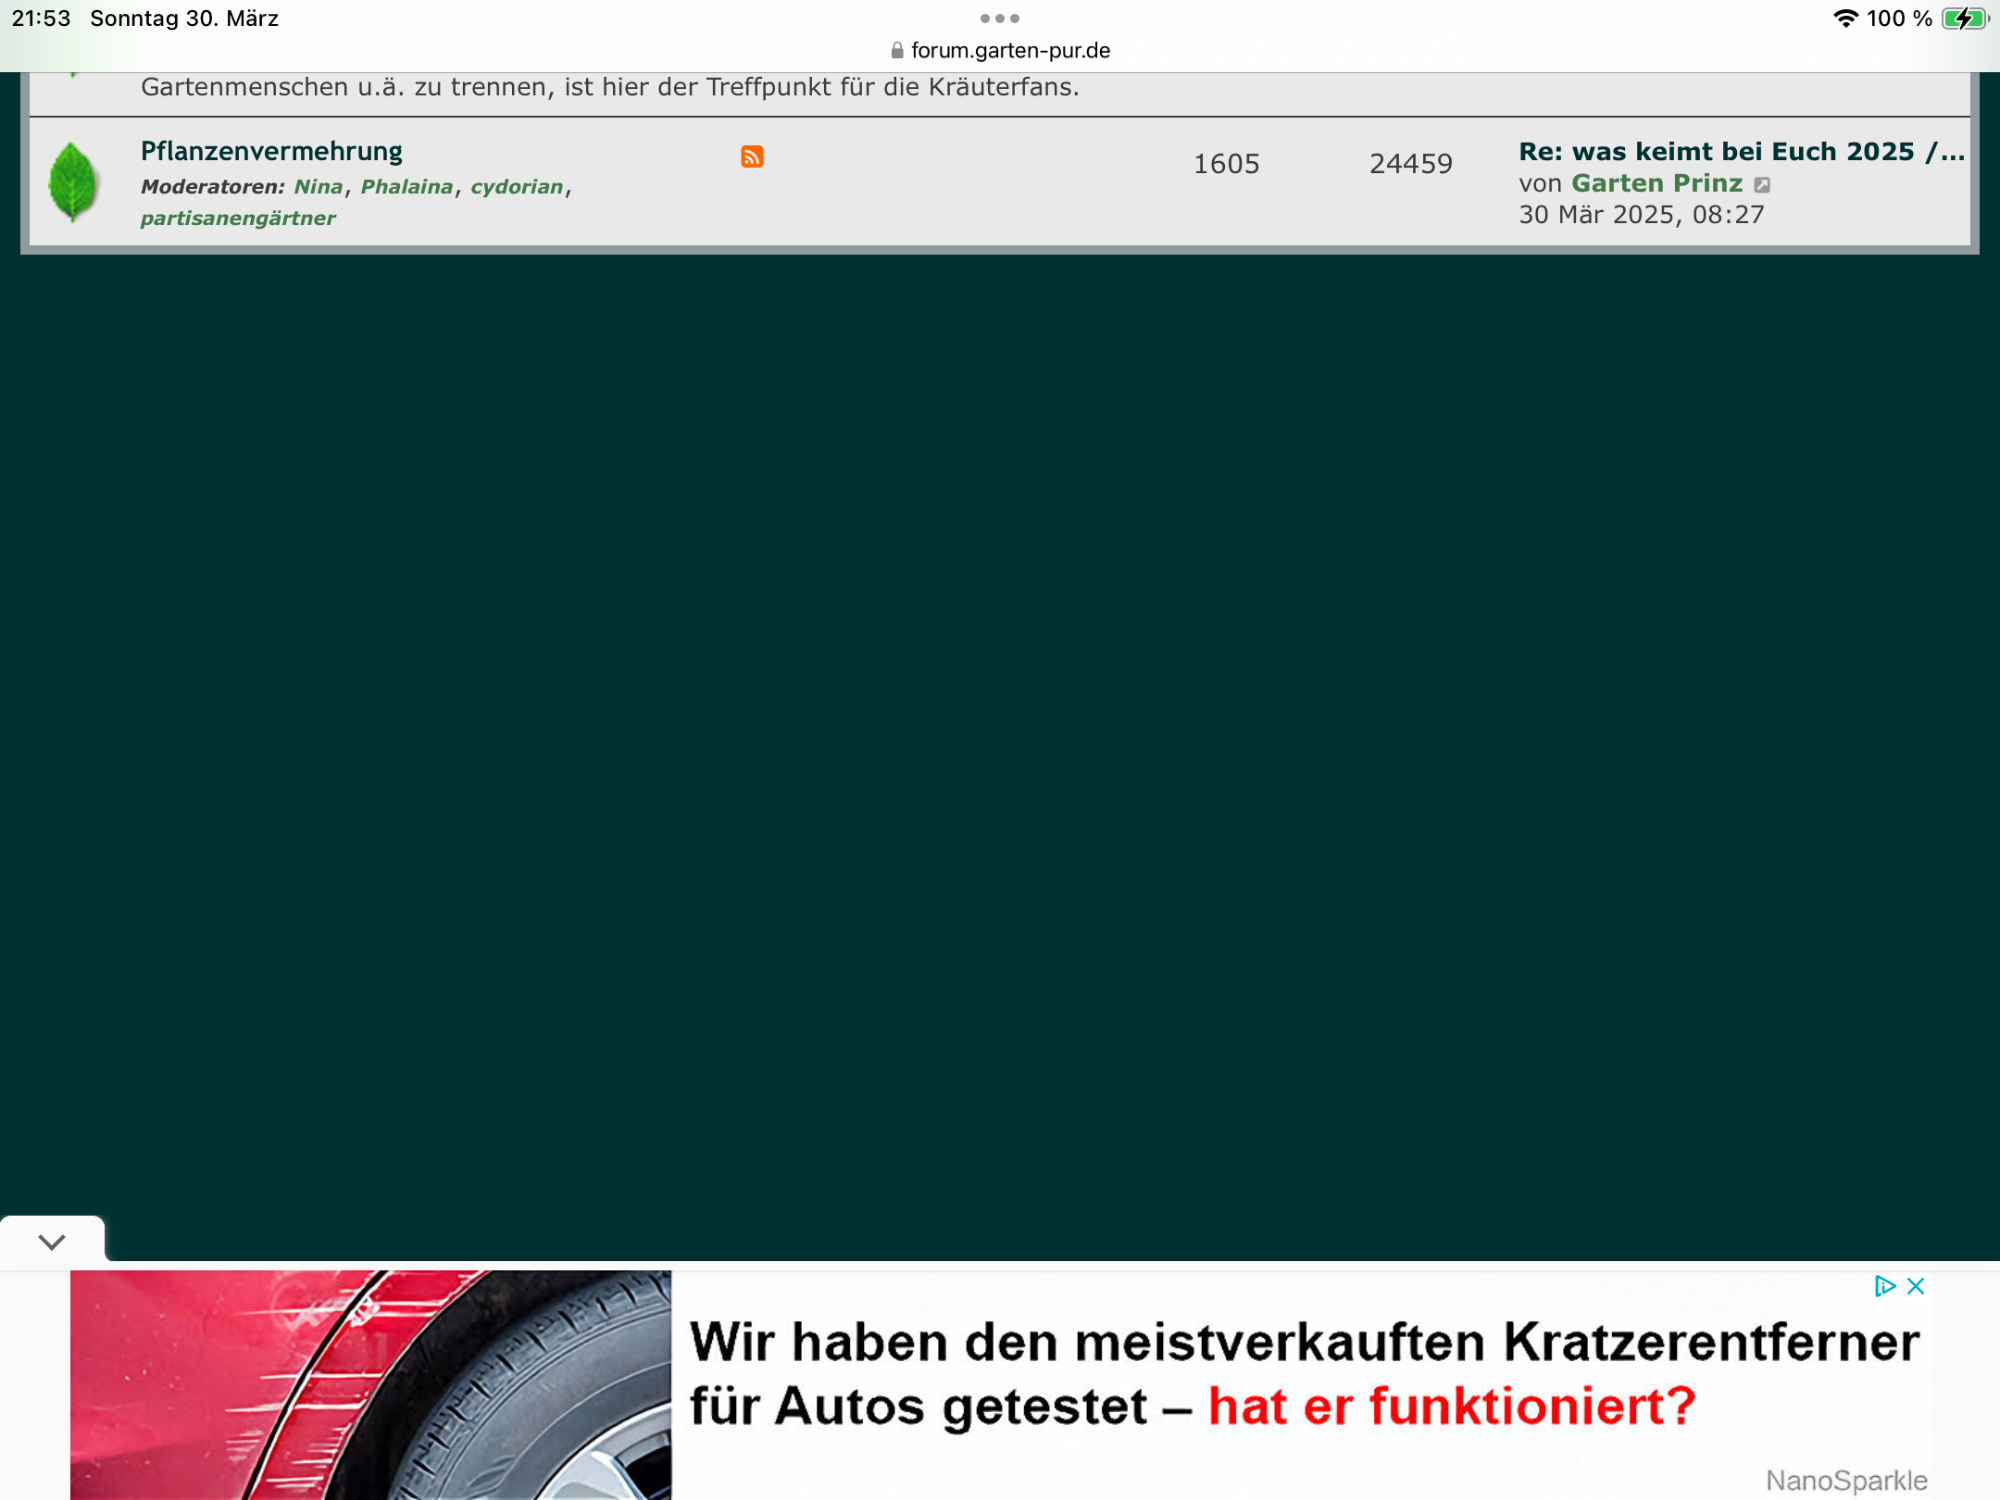Tap the lock icon beside the URL
This screenshot has height=1500, width=2000.
pos(897,50)
